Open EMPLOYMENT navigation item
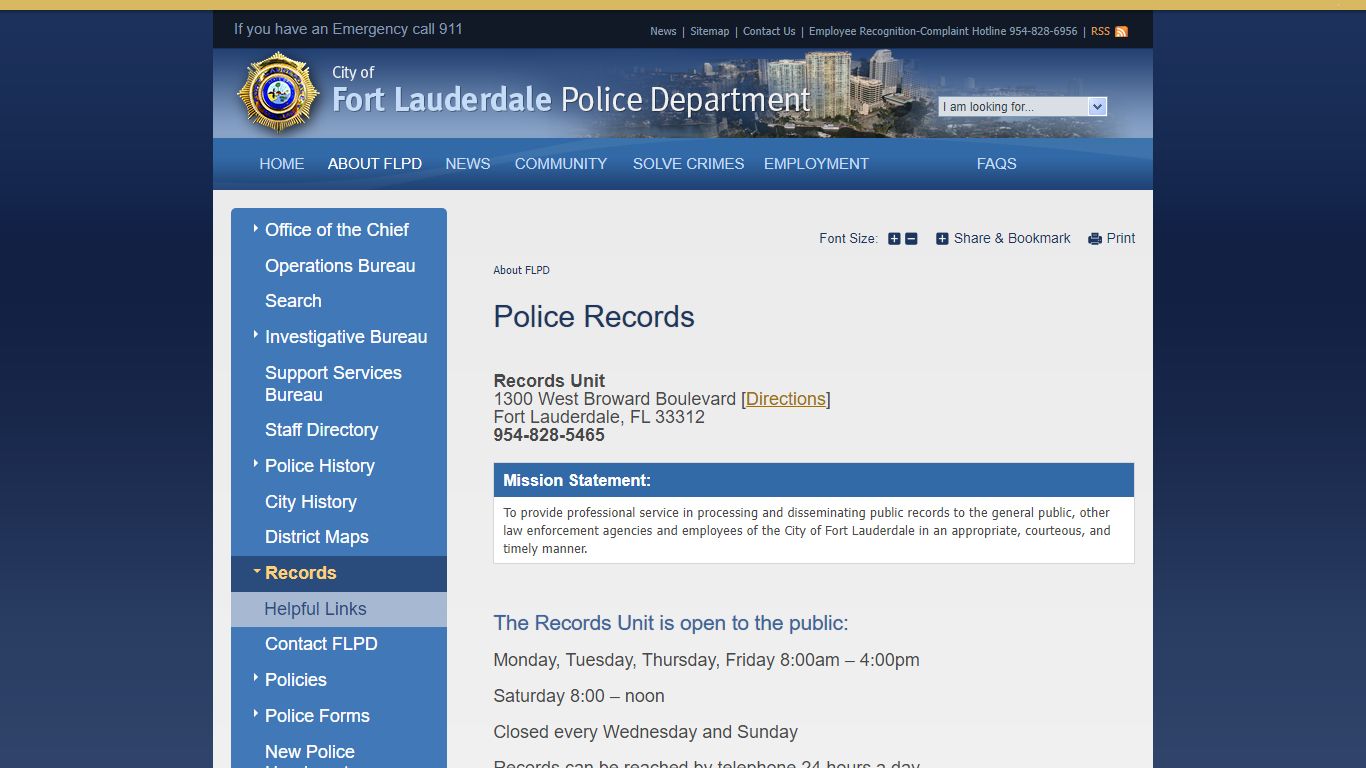Viewport: 1366px width, 768px height. (x=816, y=164)
